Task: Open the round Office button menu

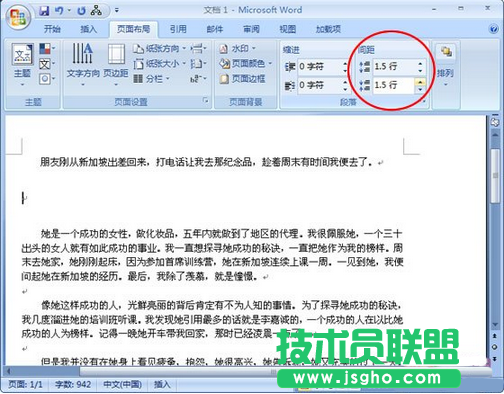Action: click(18, 17)
